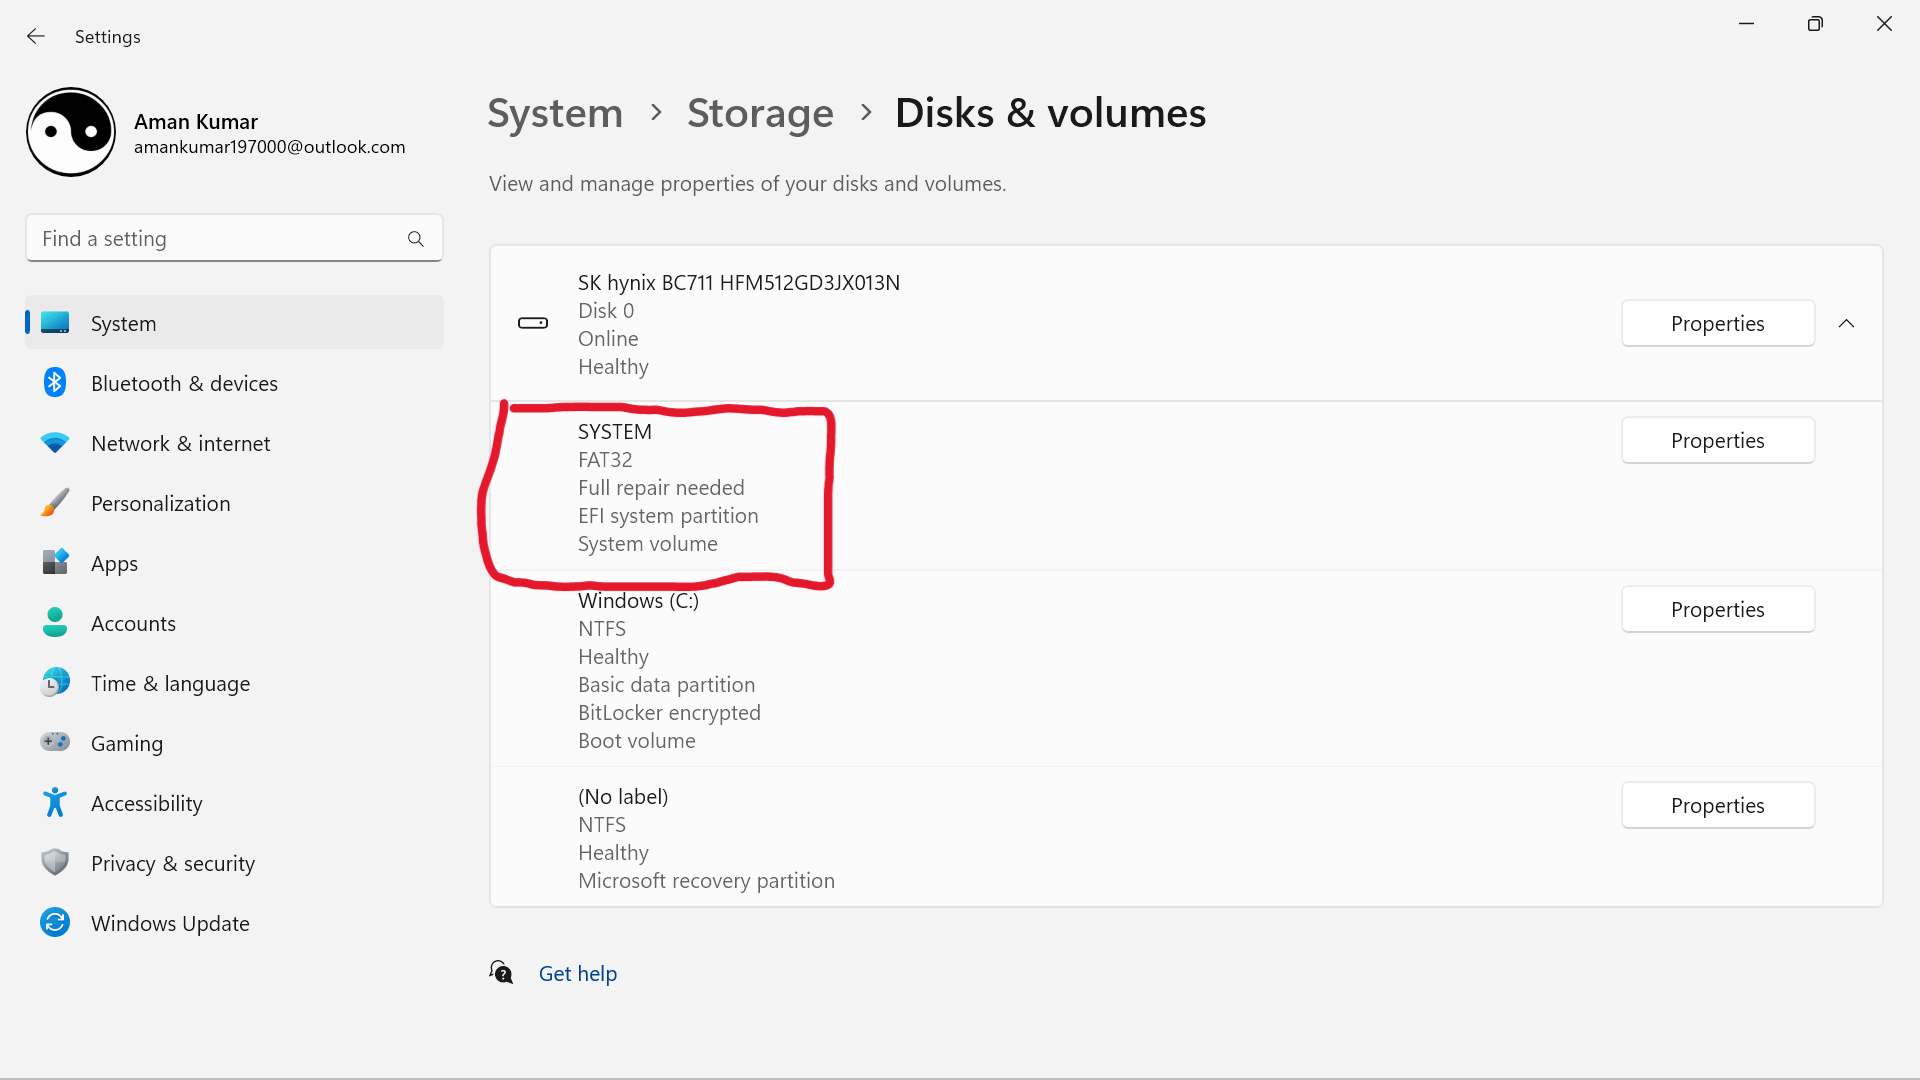
Task: Open Properties for SK hynix Disk 0
Action: pos(1717,323)
